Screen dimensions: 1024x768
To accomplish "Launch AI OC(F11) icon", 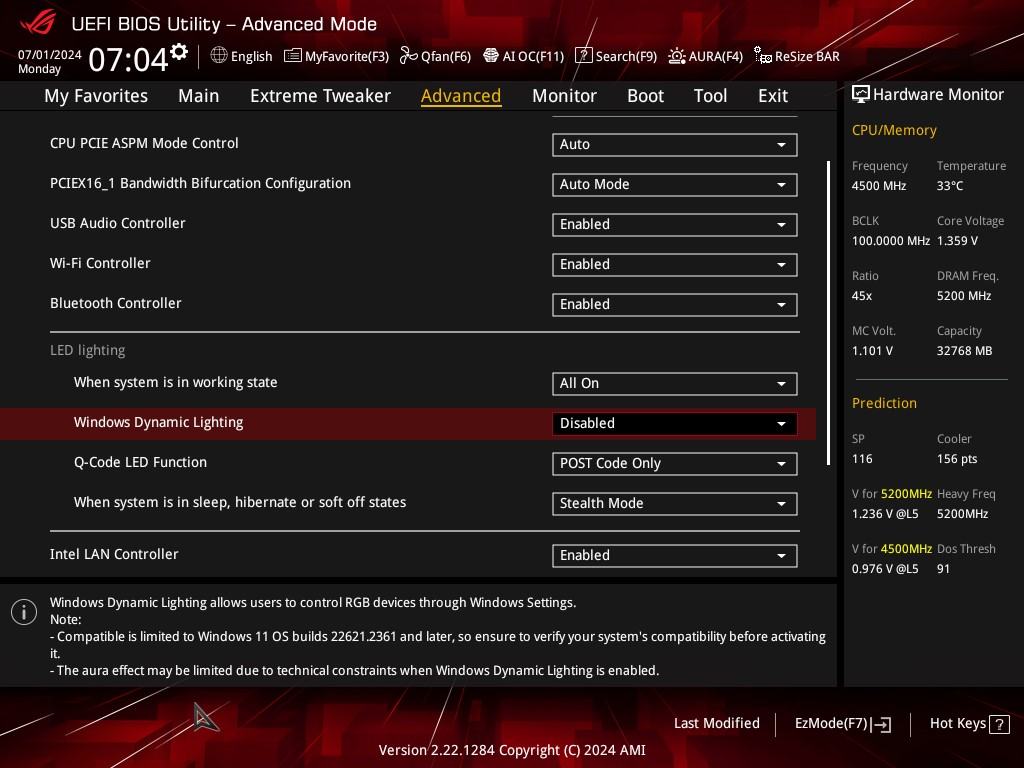I will [x=490, y=56].
